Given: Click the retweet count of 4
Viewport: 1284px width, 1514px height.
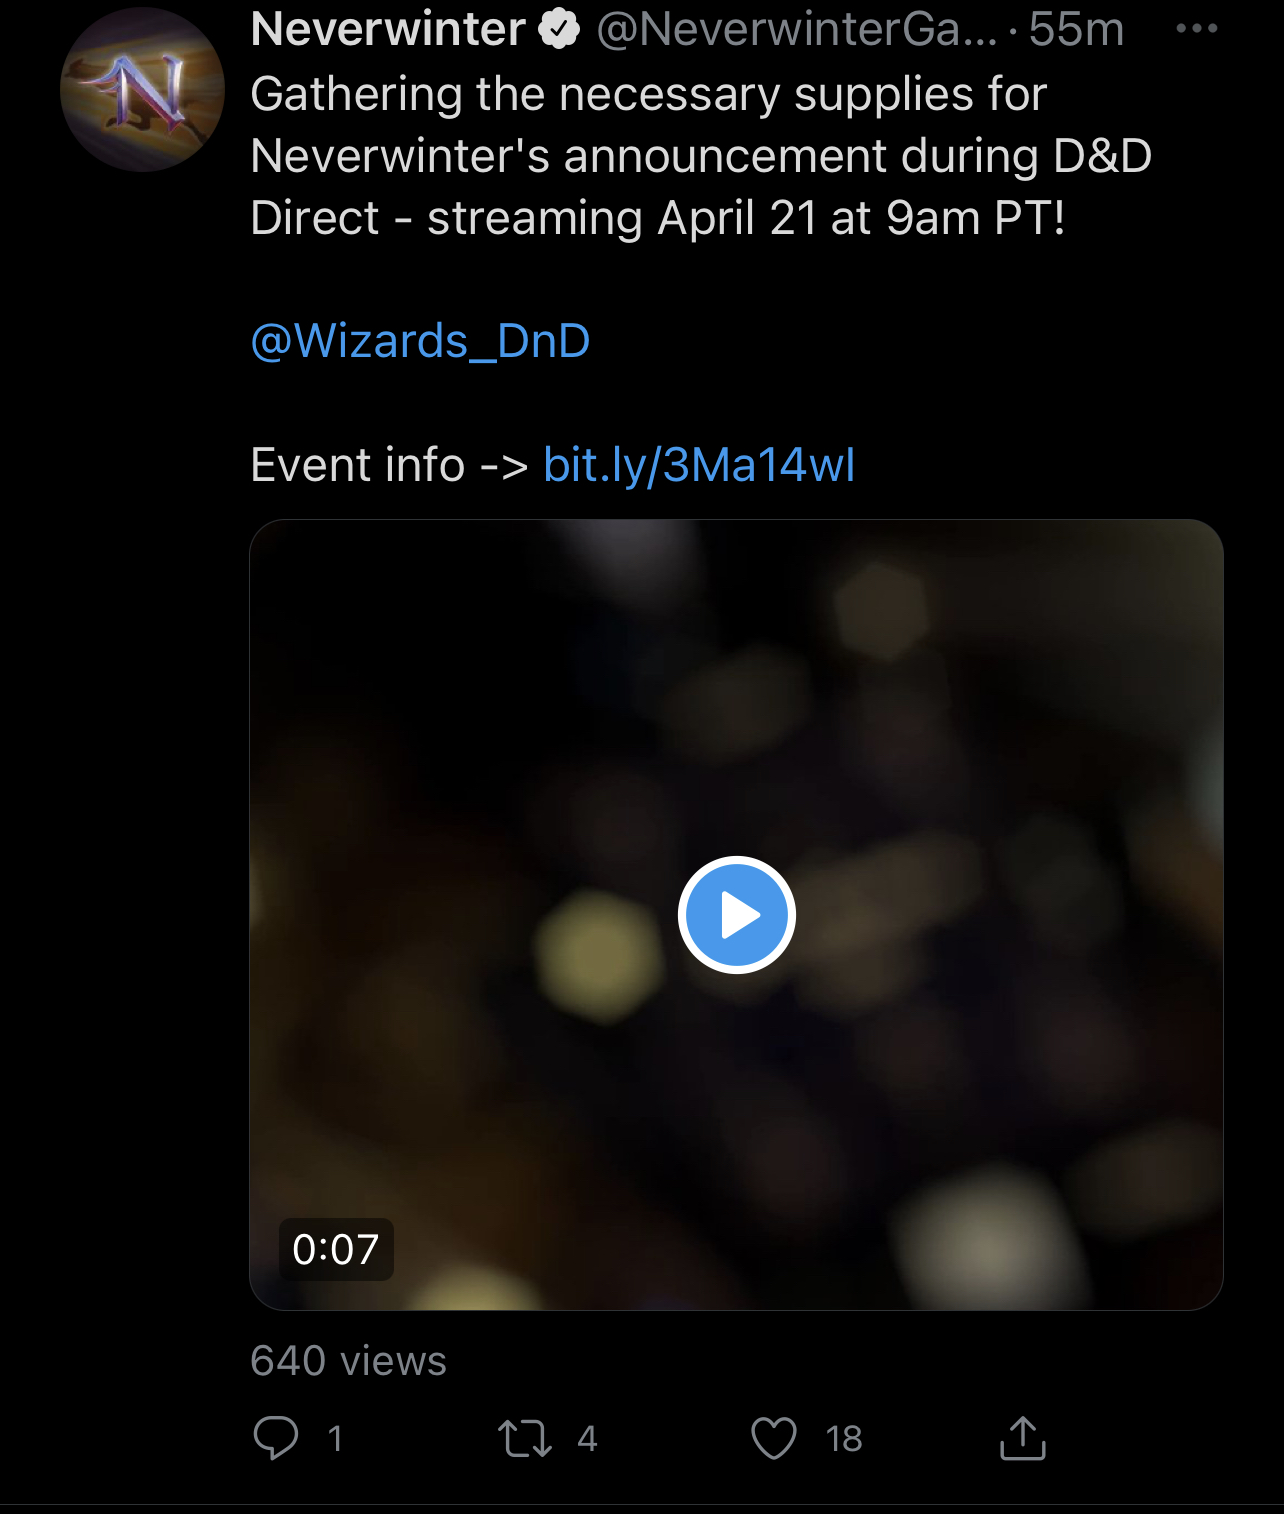Looking at the screenshot, I should (x=587, y=1439).
